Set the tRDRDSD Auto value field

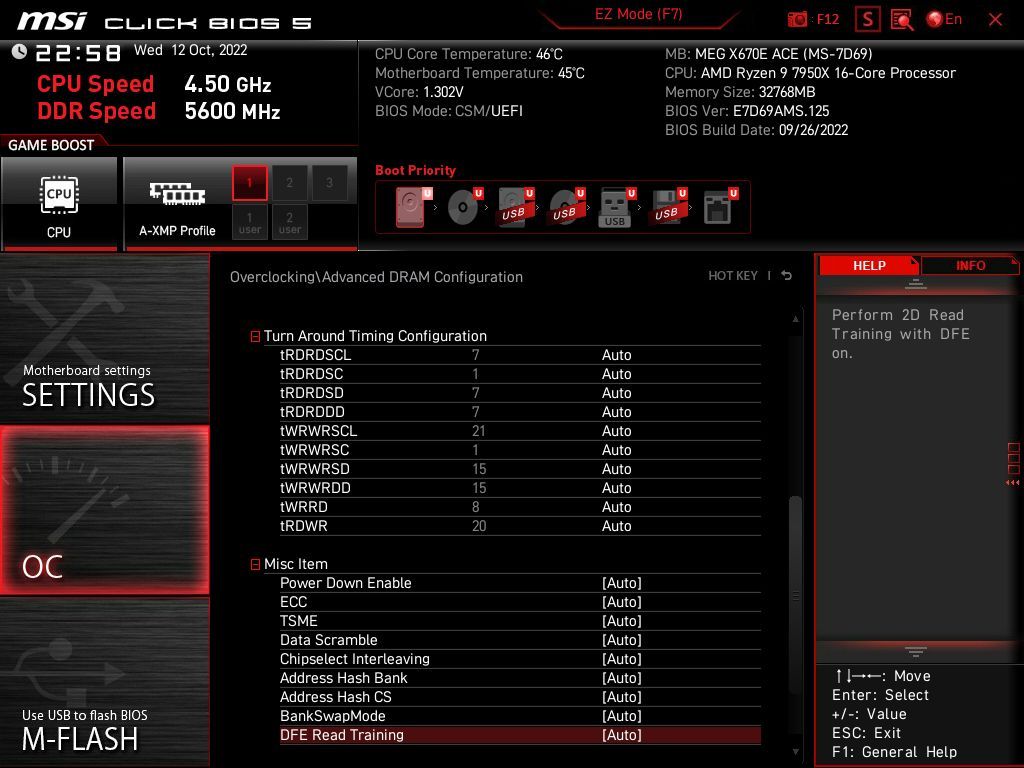(616, 393)
